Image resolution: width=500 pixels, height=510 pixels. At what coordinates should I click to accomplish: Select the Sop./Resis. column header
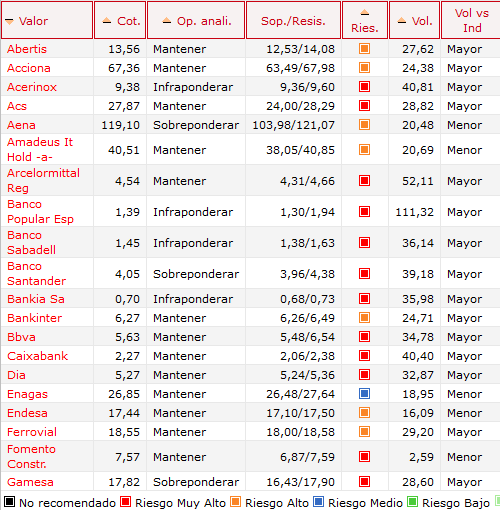(293, 21)
